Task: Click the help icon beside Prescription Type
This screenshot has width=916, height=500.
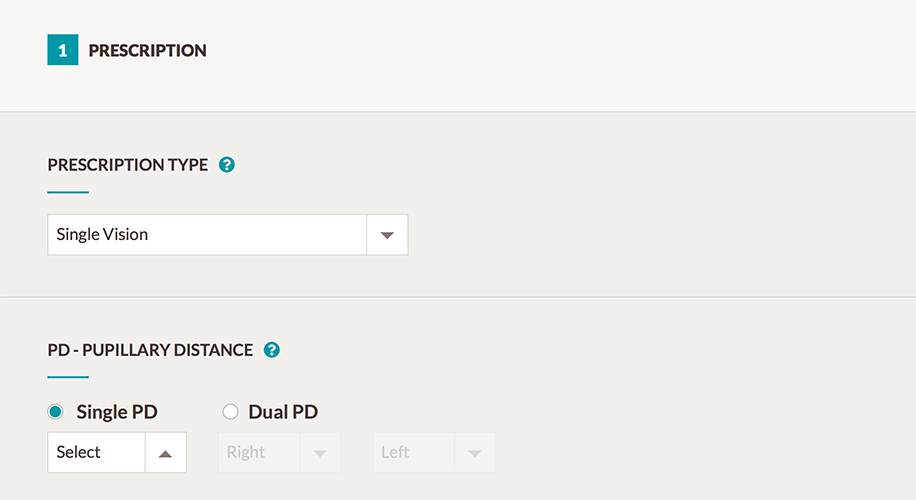Action: tap(227, 165)
